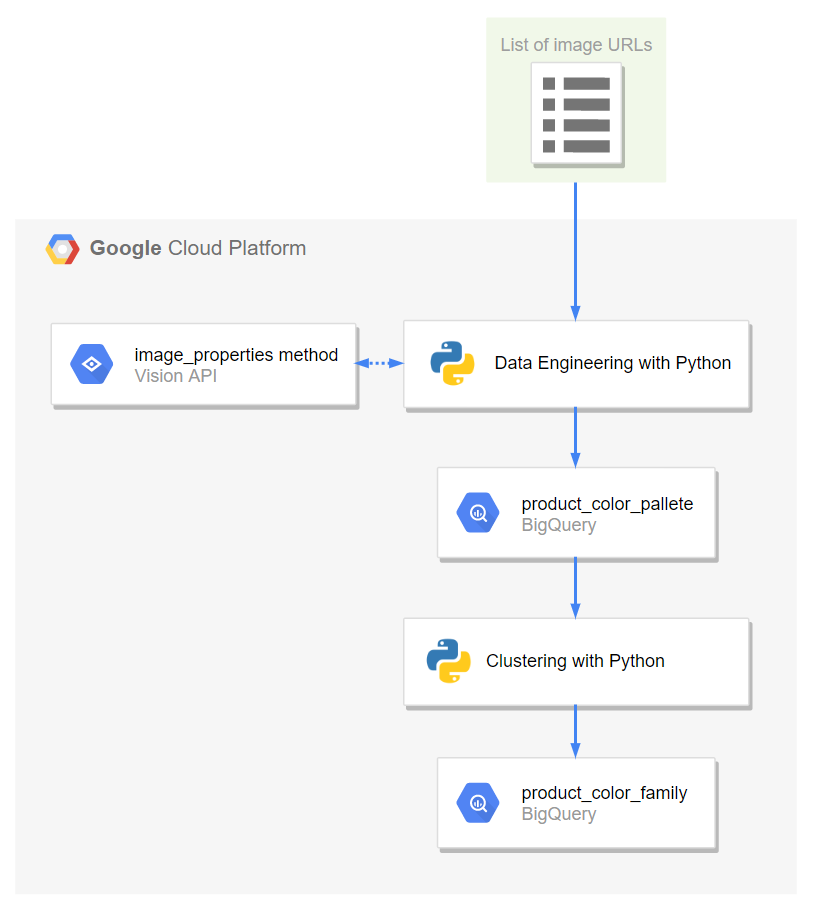Select 'Clustering with Python' text
The width and height of the screenshot is (816, 909).
(575, 661)
